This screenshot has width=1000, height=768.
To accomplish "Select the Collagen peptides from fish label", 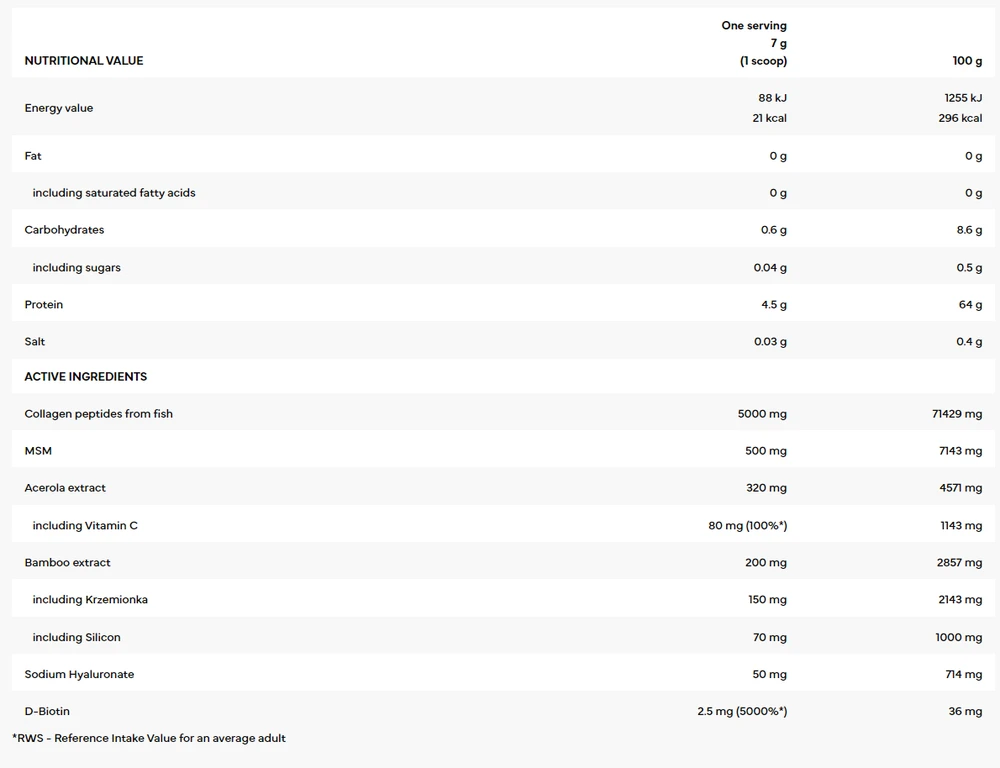I will [98, 413].
